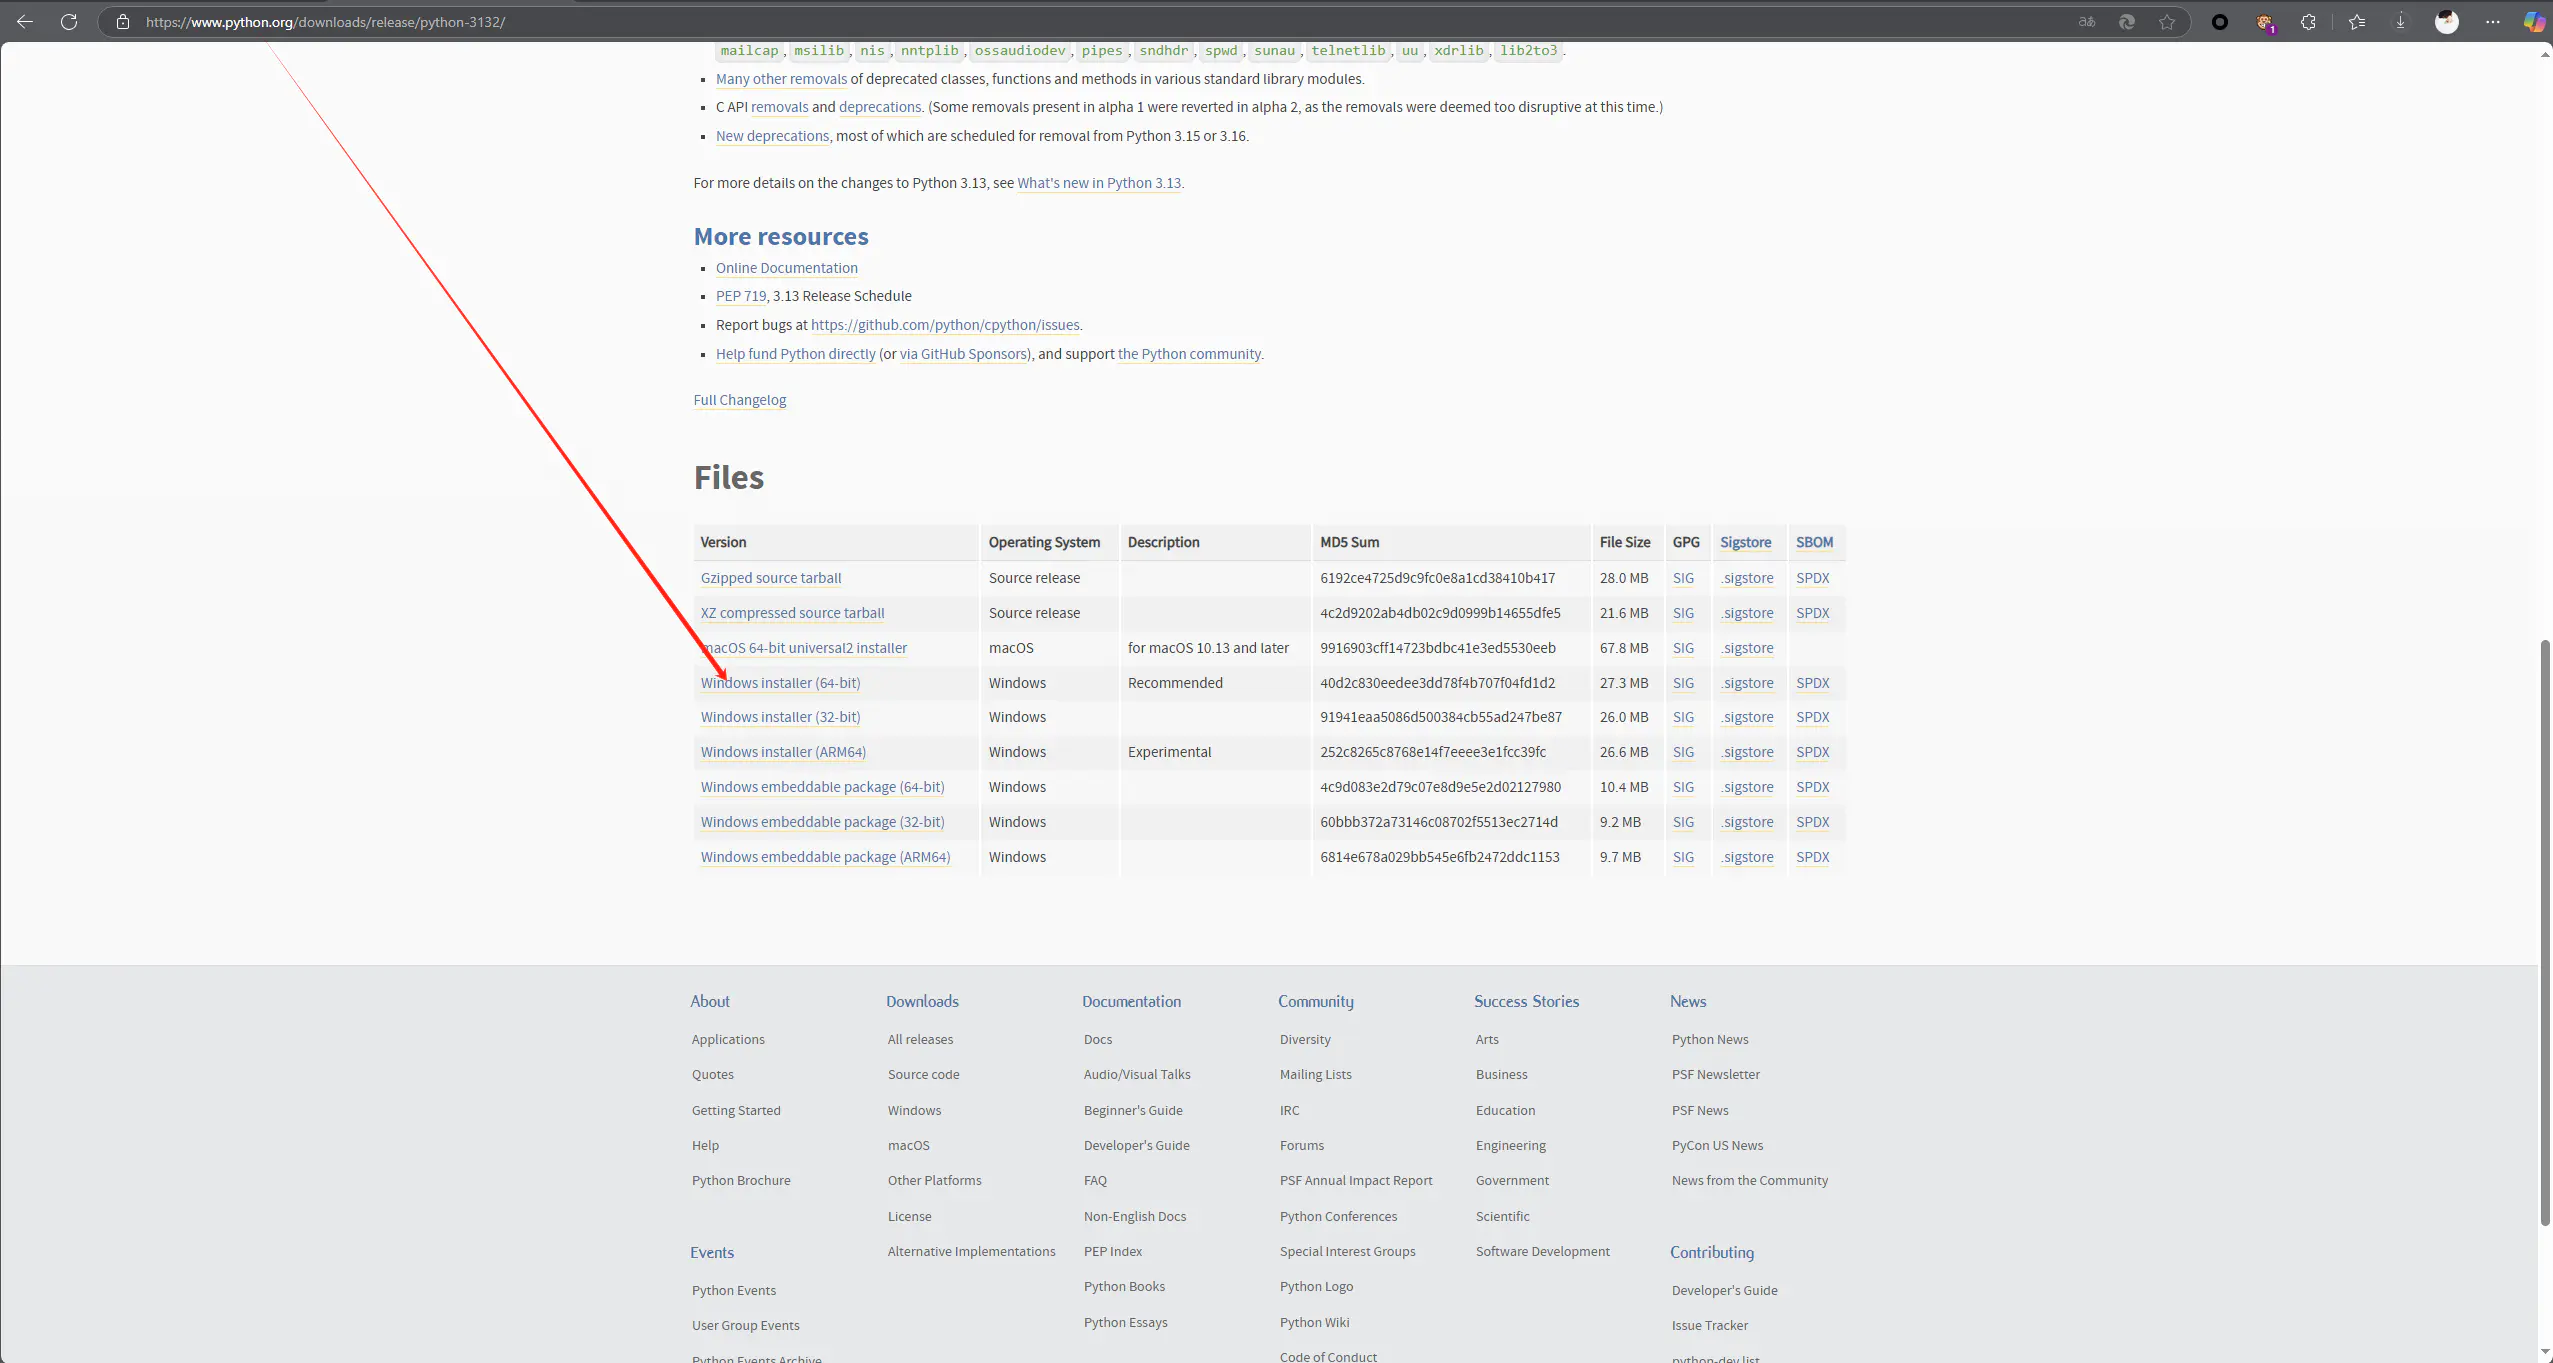Open the Favorites list icon

(2357, 21)
